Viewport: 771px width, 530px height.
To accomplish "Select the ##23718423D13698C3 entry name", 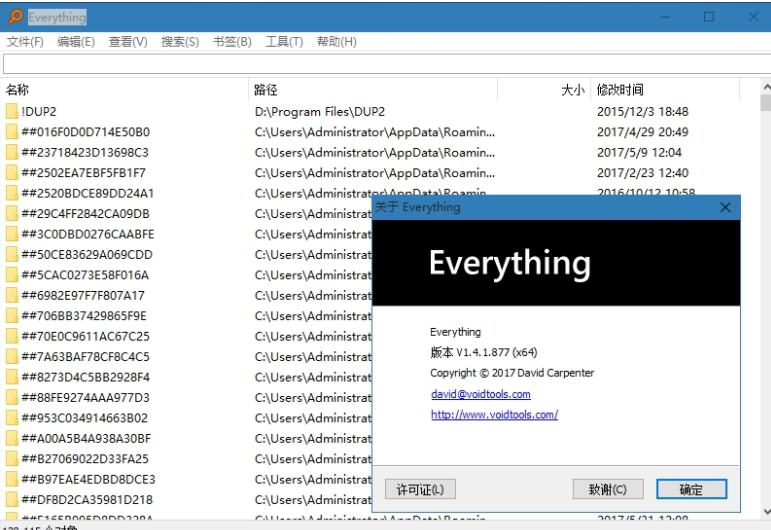I will [85, 152].
